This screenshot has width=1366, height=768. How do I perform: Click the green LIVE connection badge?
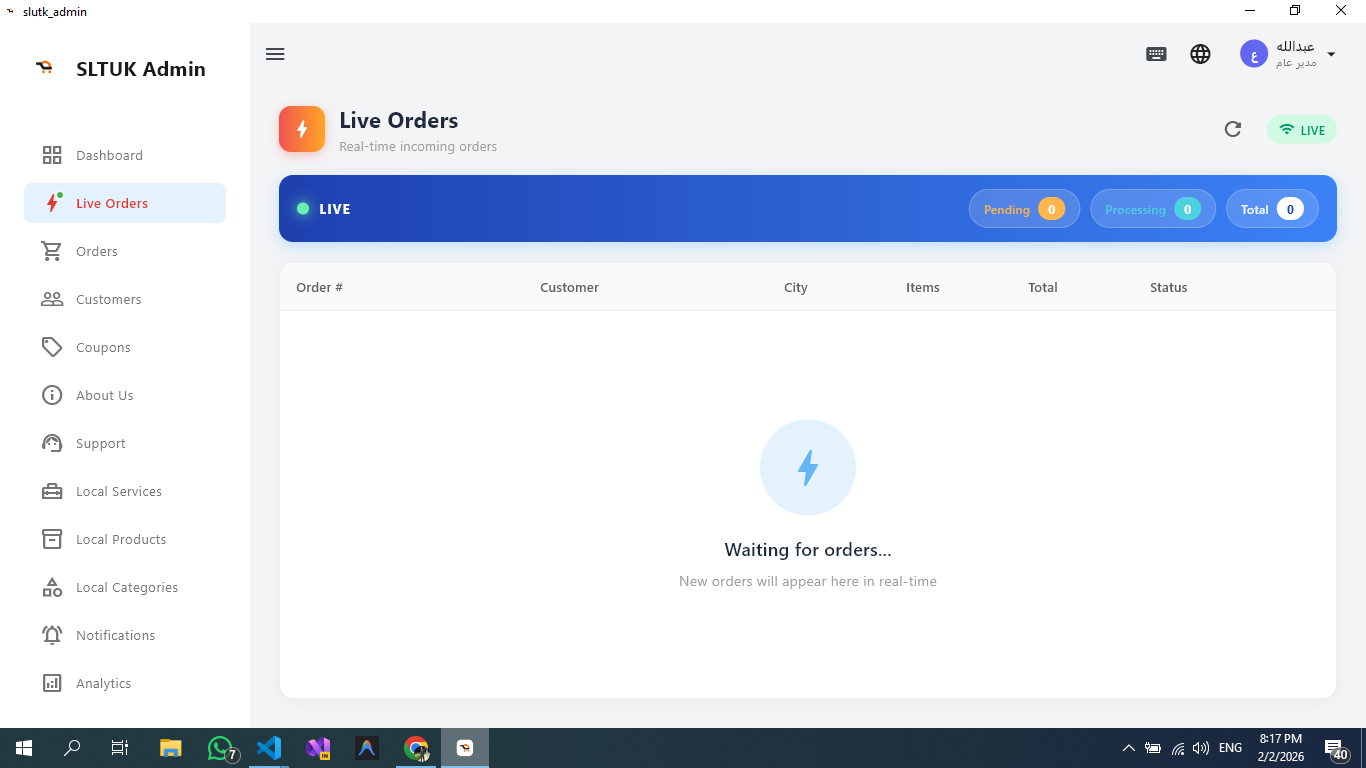point(1301,129)
